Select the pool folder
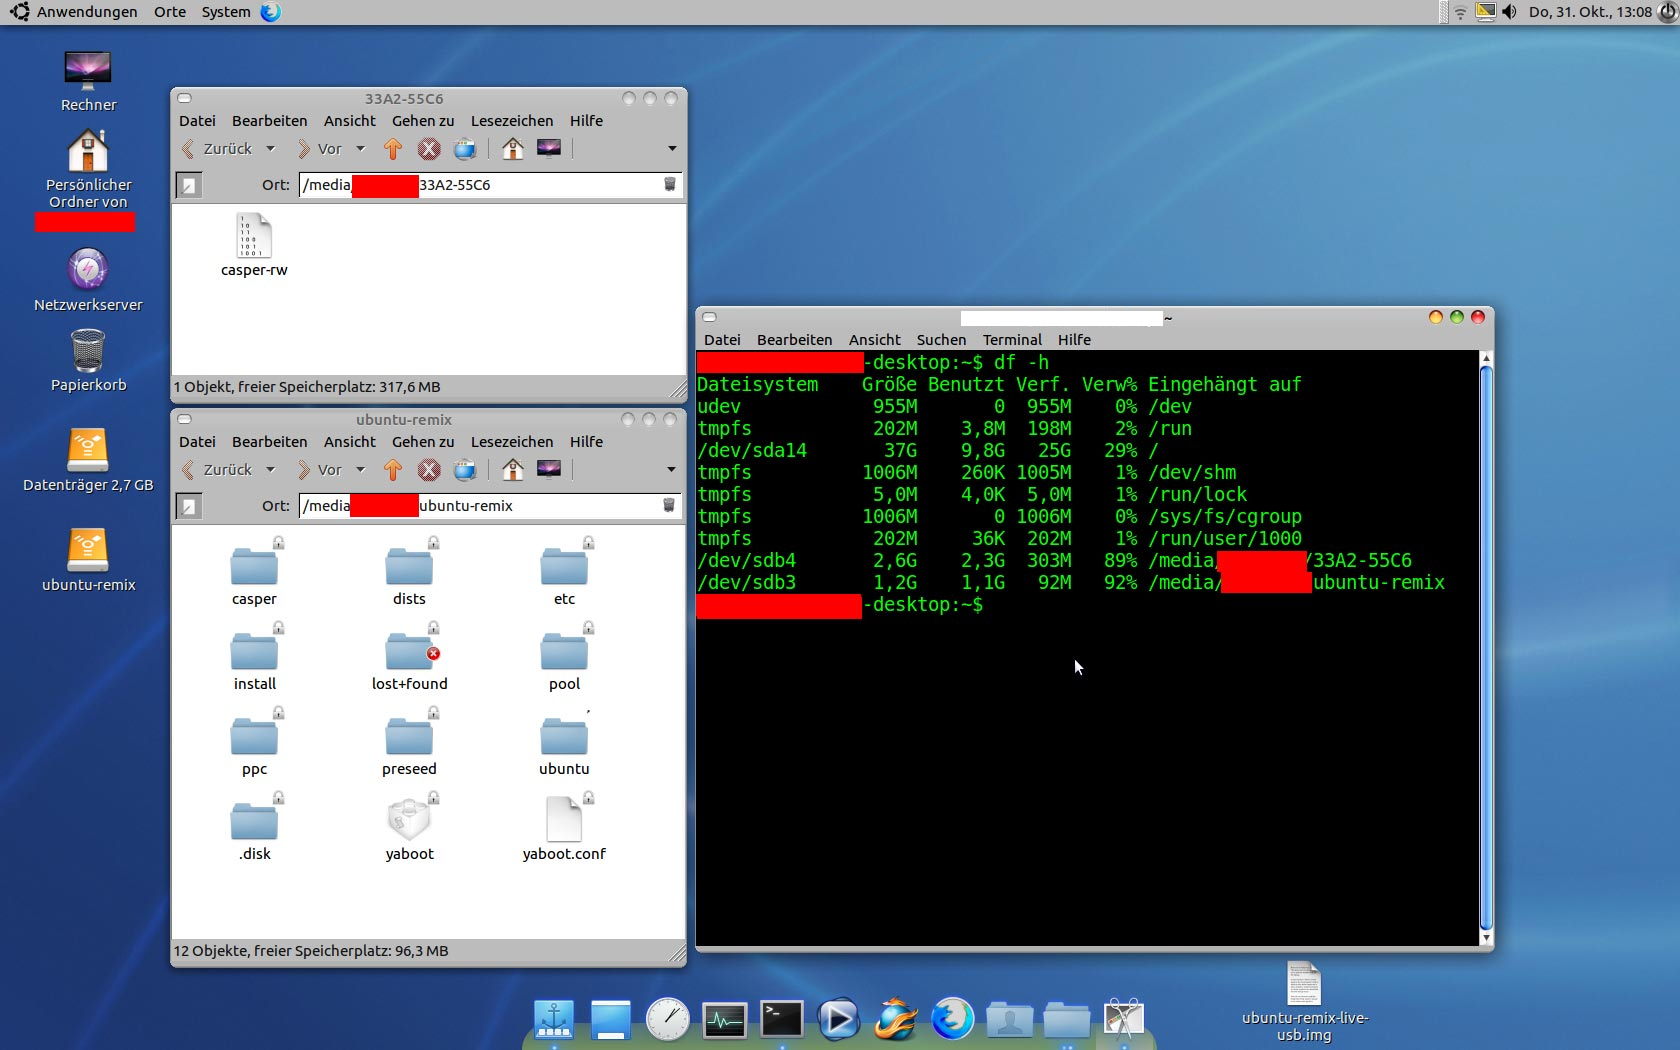Viewport: 1680px width, 1050px height. pos(564,657)
